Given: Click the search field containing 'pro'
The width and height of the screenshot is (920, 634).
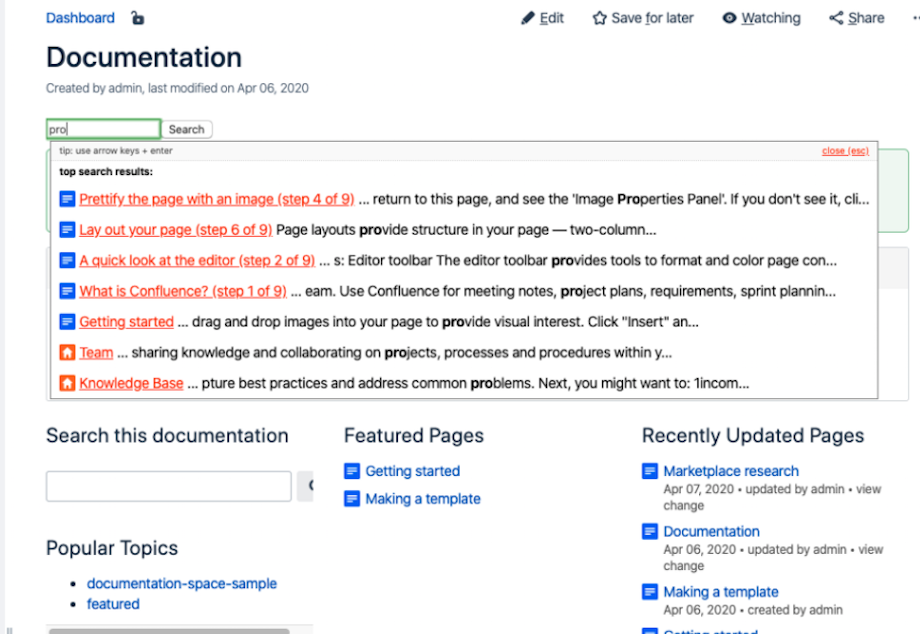Looking at the screenshot, I should [x=103, y=129].
